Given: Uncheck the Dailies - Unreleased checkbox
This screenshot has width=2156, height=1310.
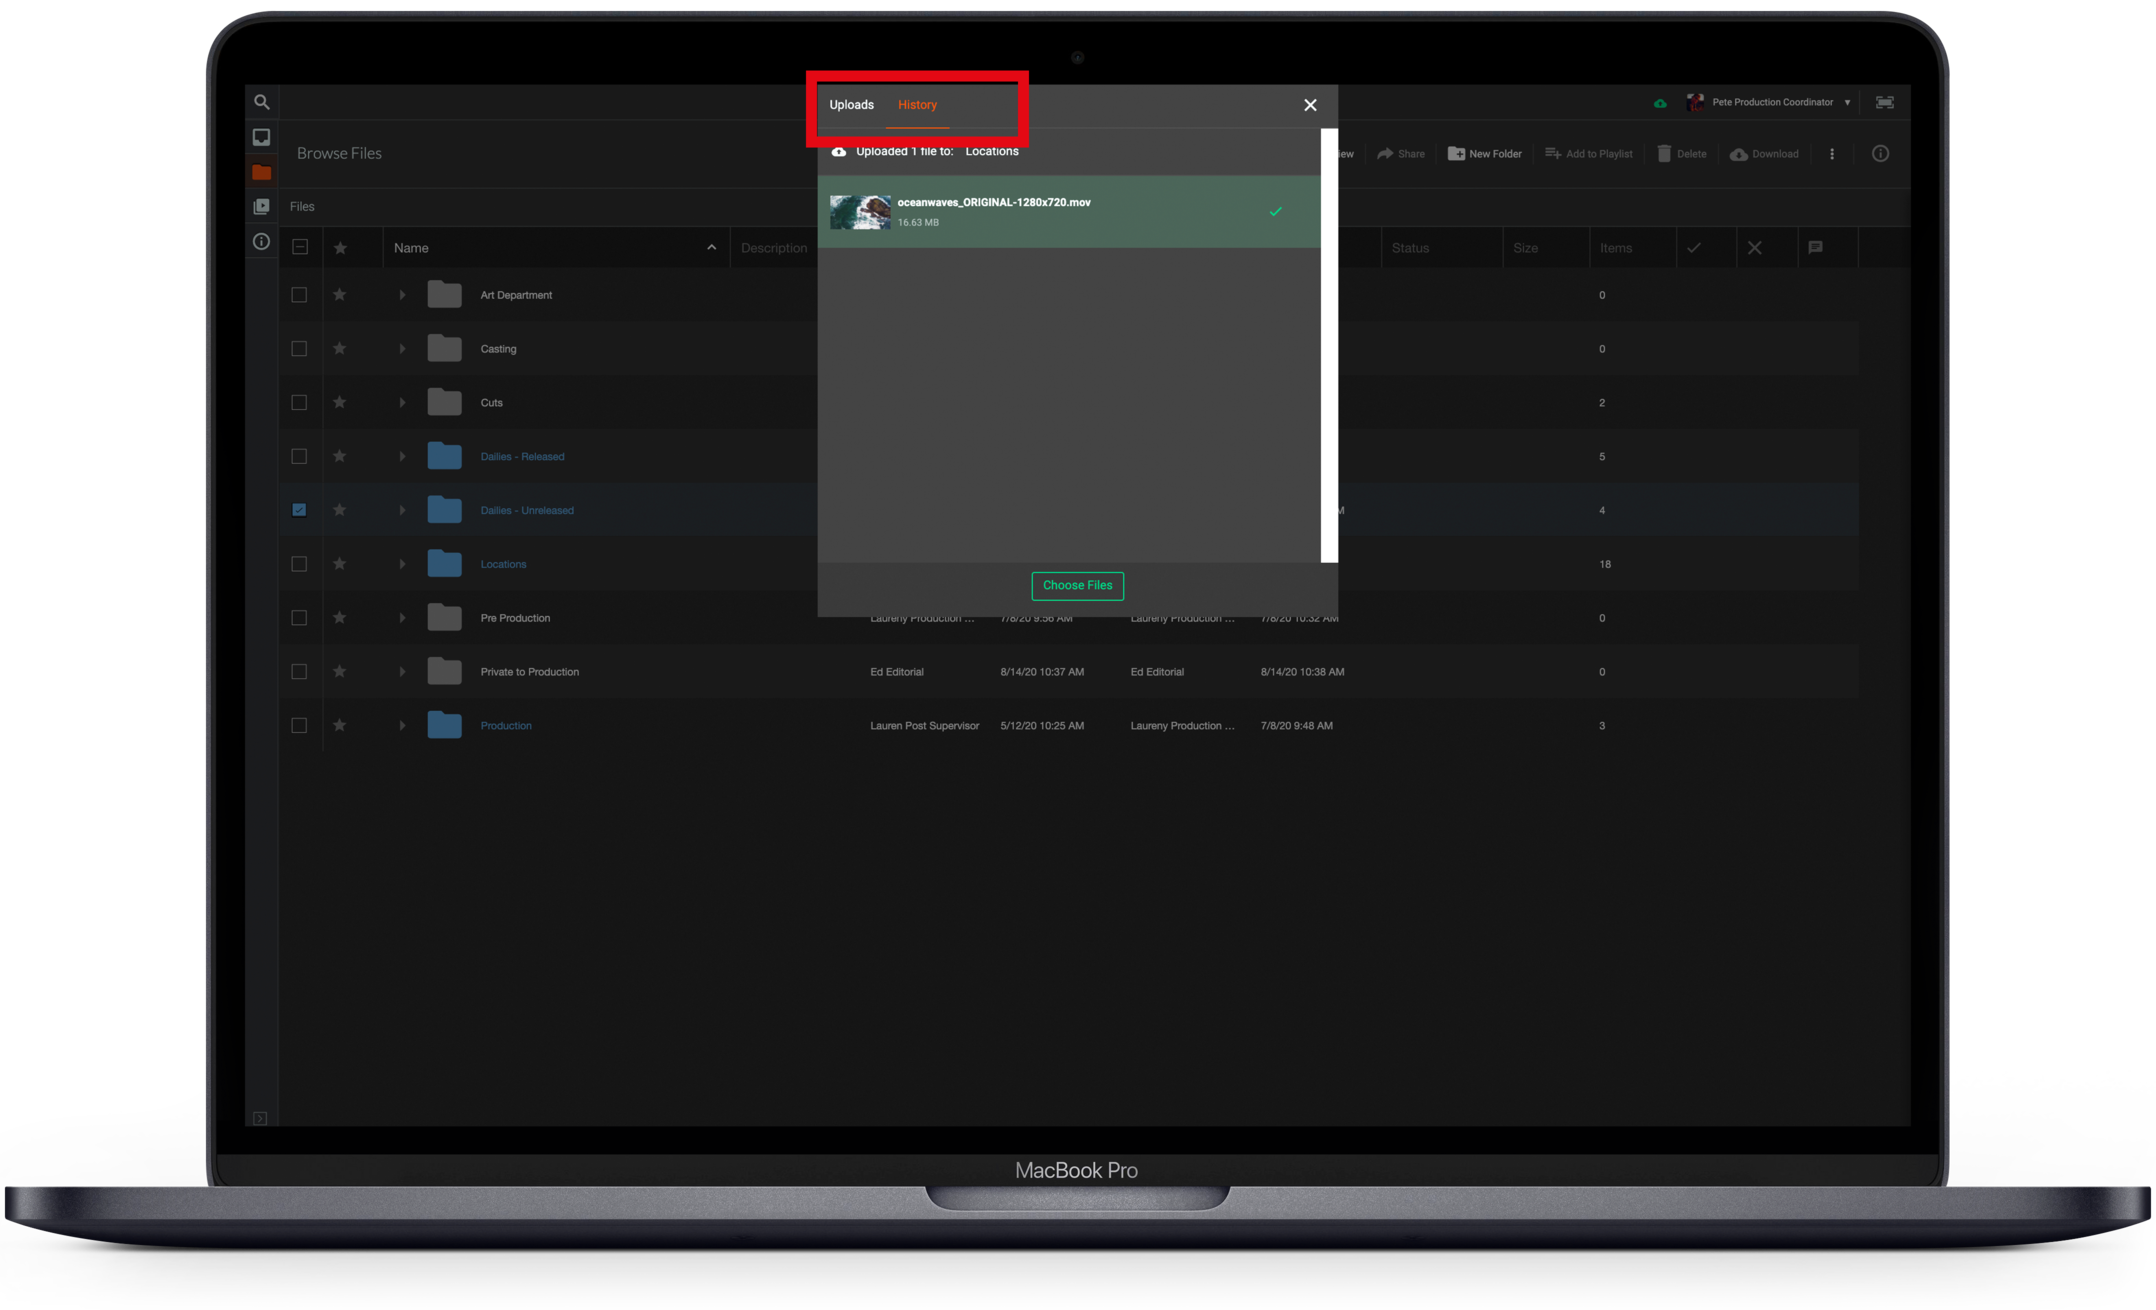Looking at the screenshot, I should coord(299,510).
